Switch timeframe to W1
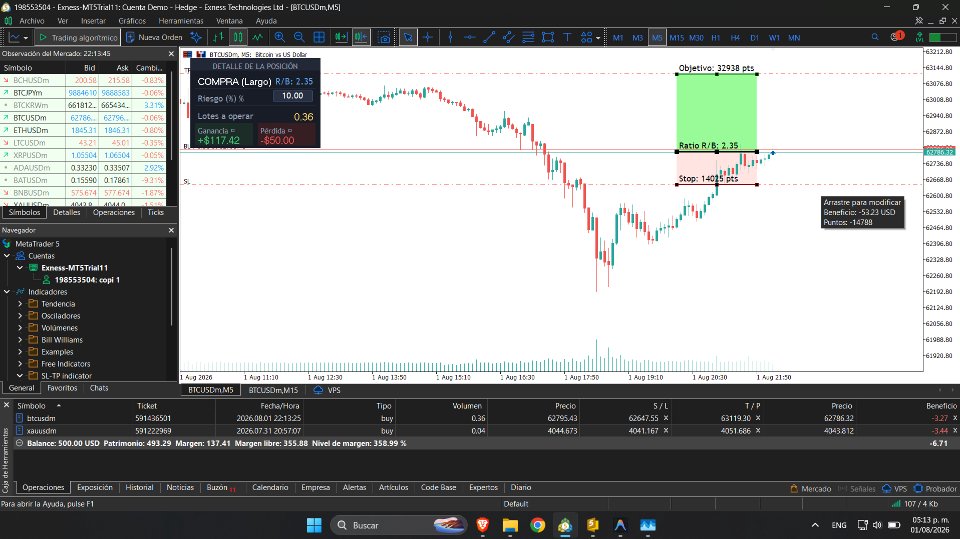960x539 pixels. coord(774,37)
